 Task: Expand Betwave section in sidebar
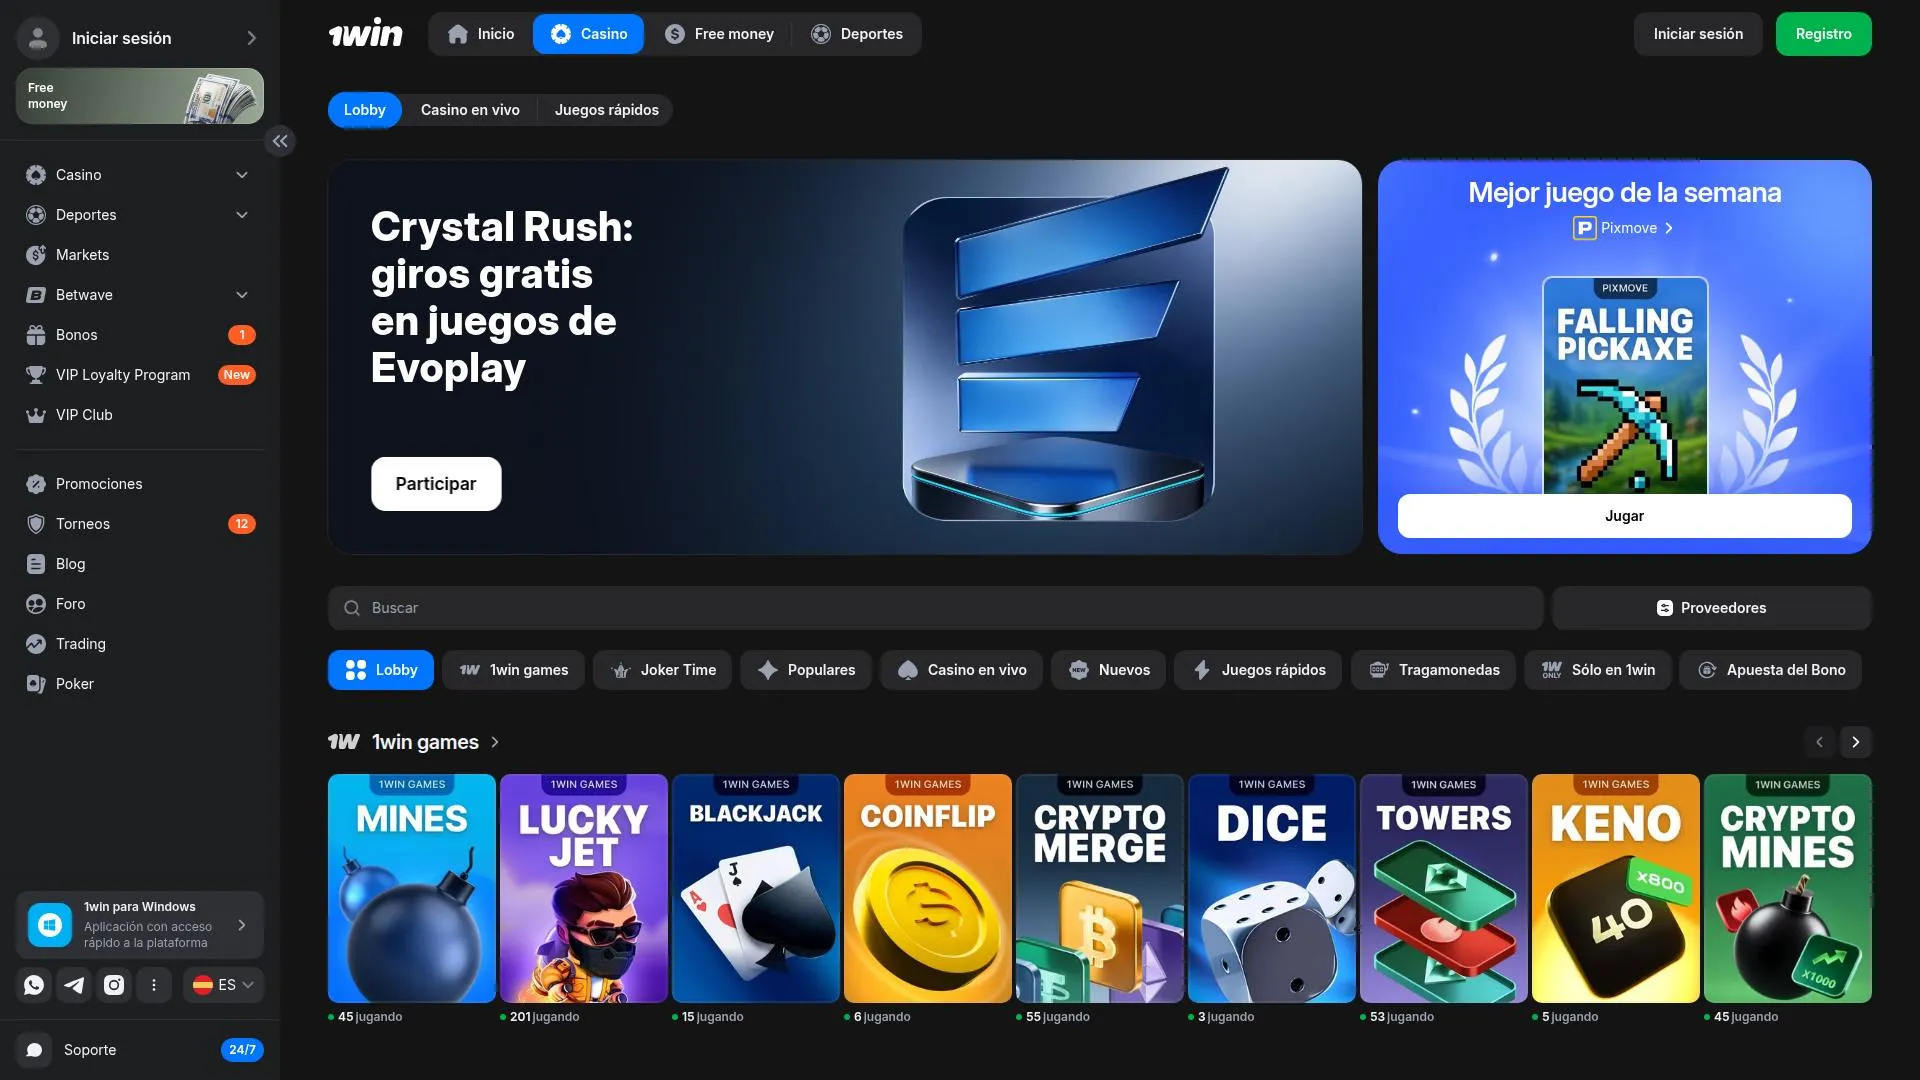pos(242,295)
